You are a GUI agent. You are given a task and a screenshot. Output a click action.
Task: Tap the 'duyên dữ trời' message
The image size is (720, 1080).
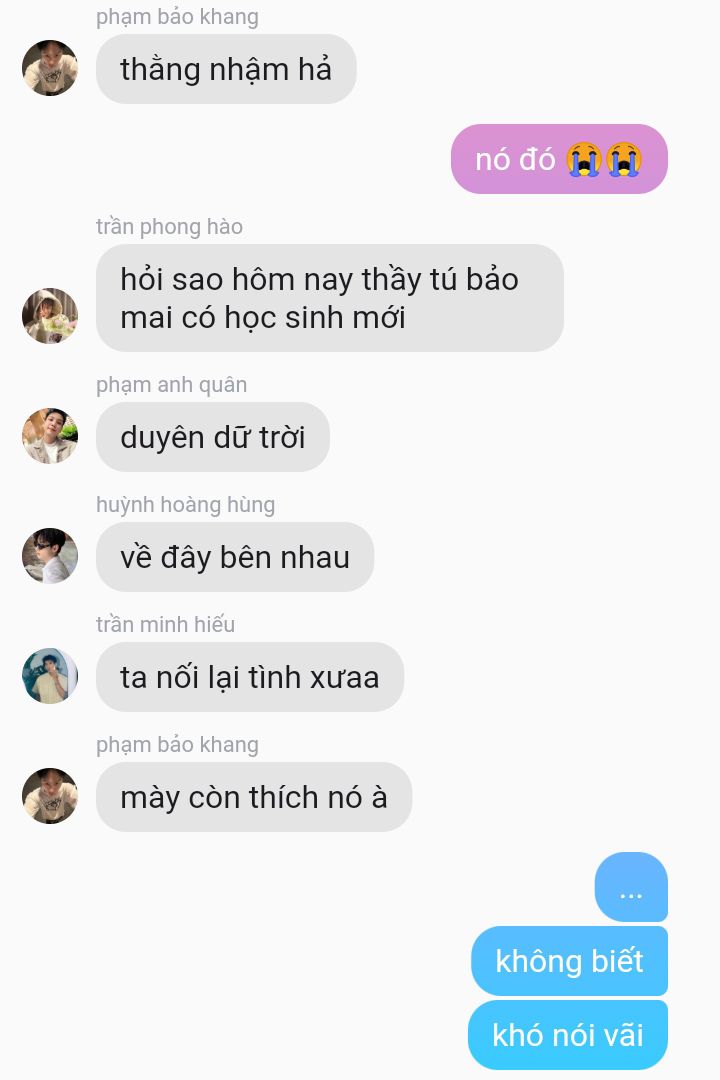[x=212, y=437]
